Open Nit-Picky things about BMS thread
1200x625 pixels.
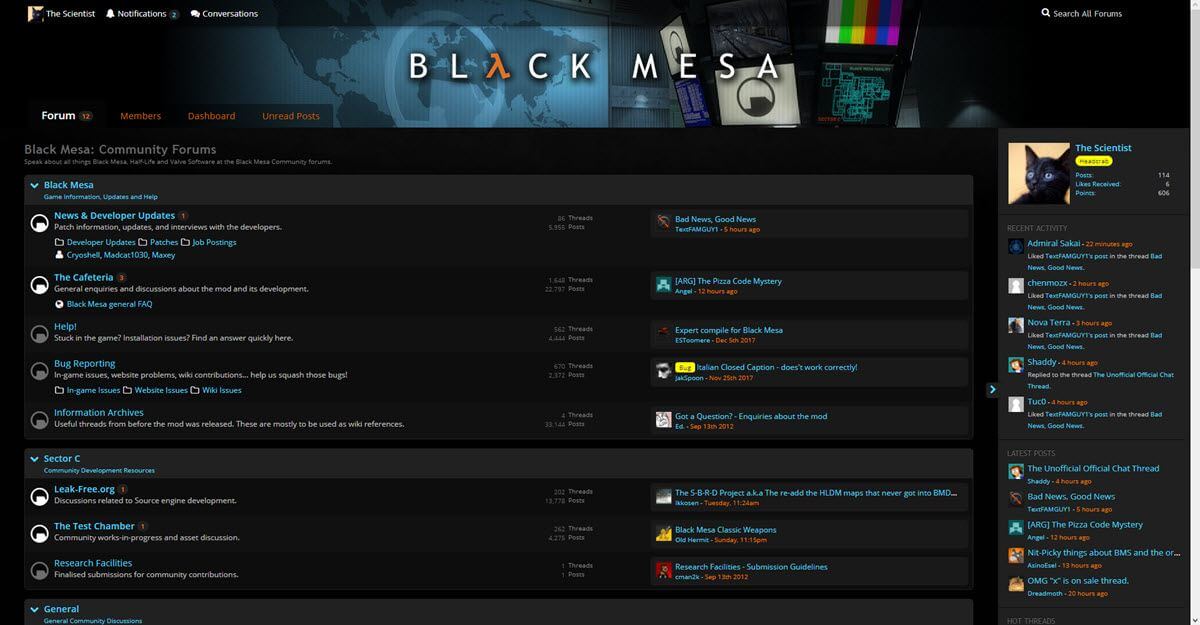[x=1104, y=552]
